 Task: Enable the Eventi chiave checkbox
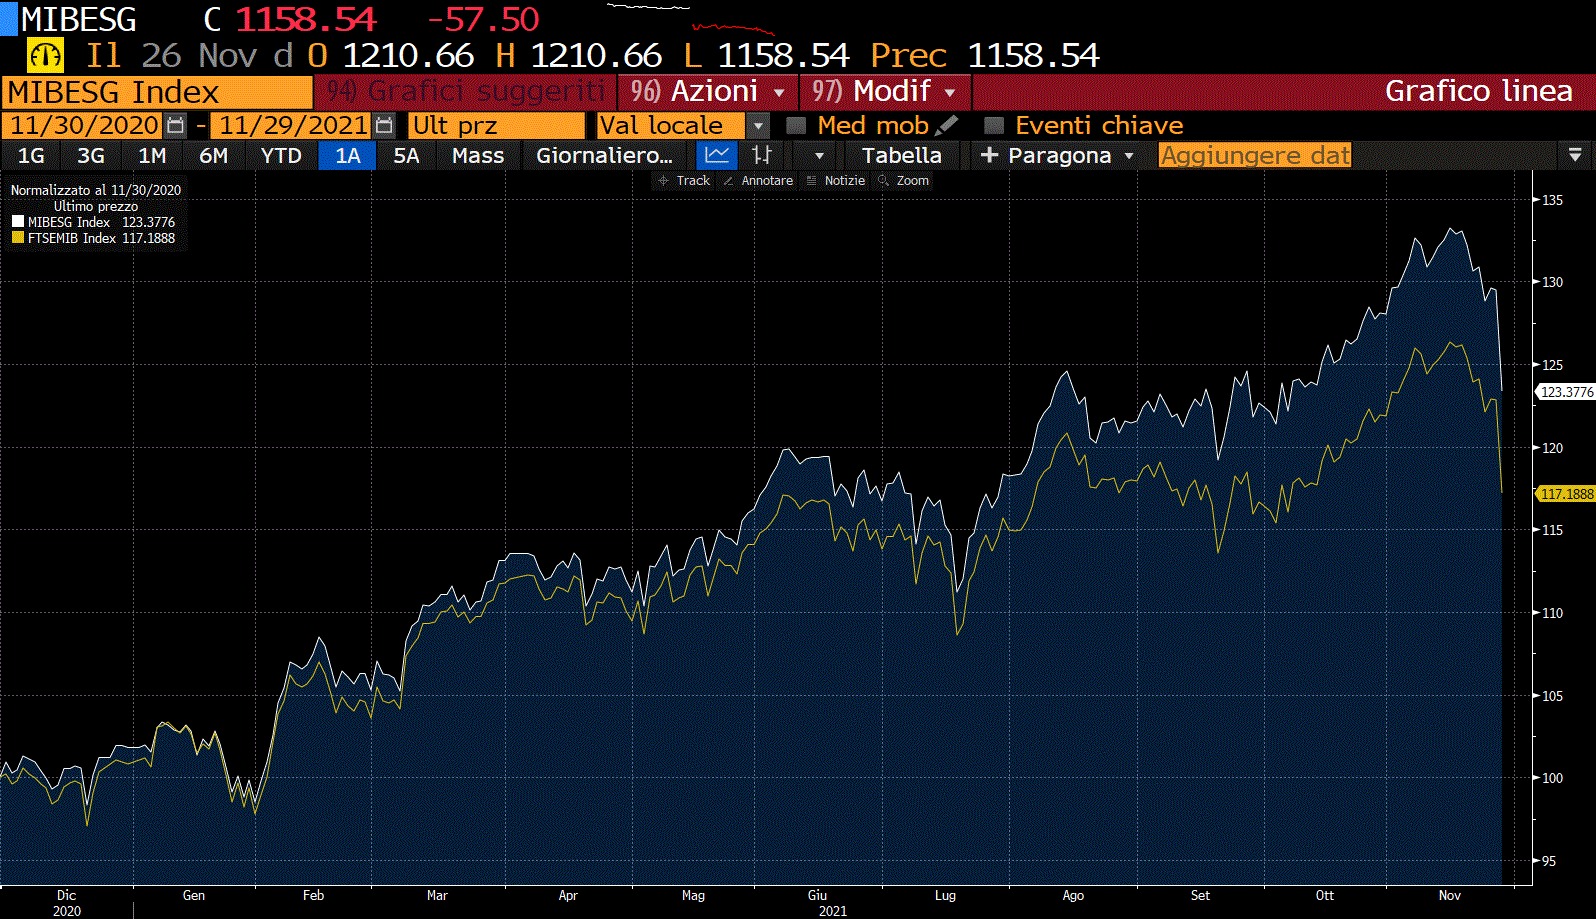coord(994,125)
